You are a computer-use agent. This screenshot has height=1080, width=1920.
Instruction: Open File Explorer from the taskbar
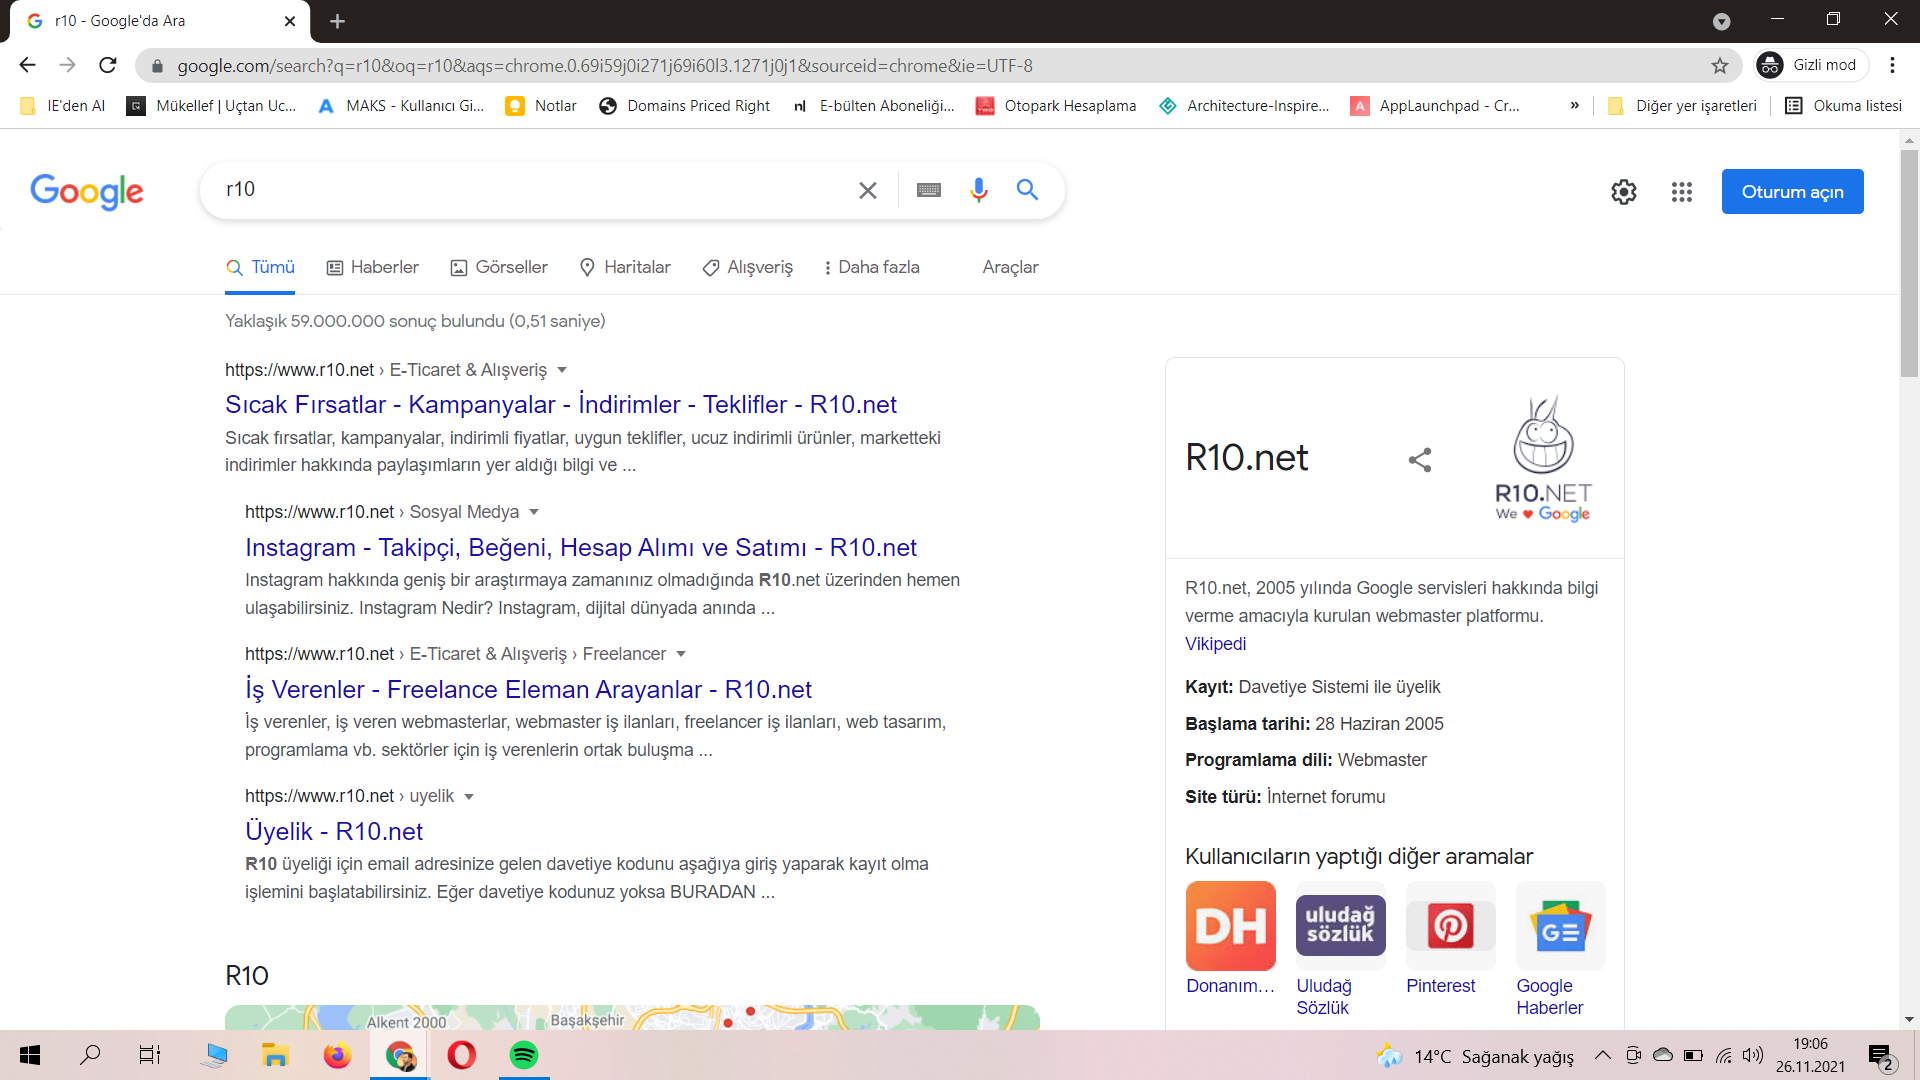275,1055
